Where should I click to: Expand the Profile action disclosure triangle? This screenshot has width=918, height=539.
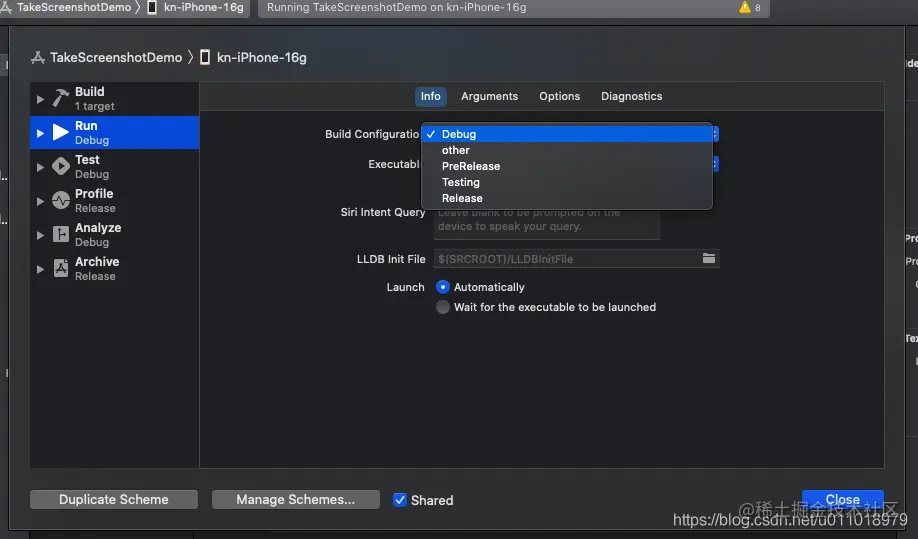40,201
